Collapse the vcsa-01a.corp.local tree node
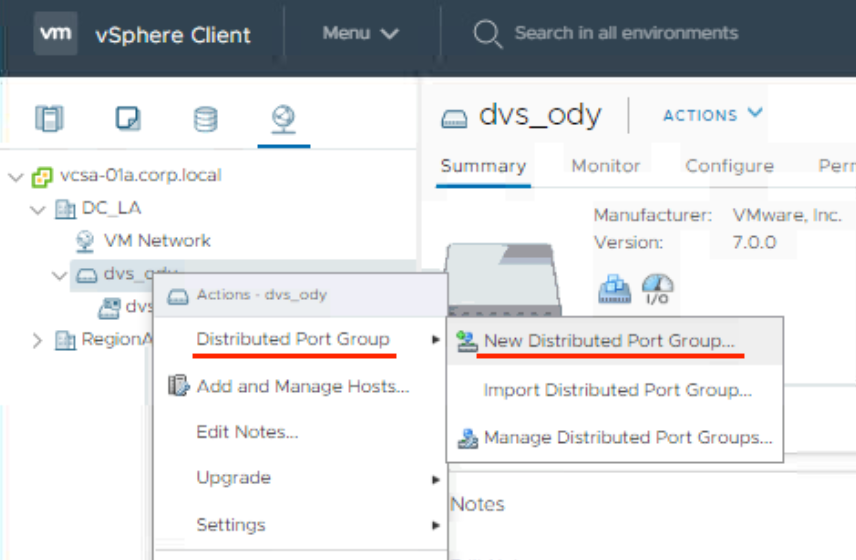This screenshot has height=560, width=856. pos(16,177)
